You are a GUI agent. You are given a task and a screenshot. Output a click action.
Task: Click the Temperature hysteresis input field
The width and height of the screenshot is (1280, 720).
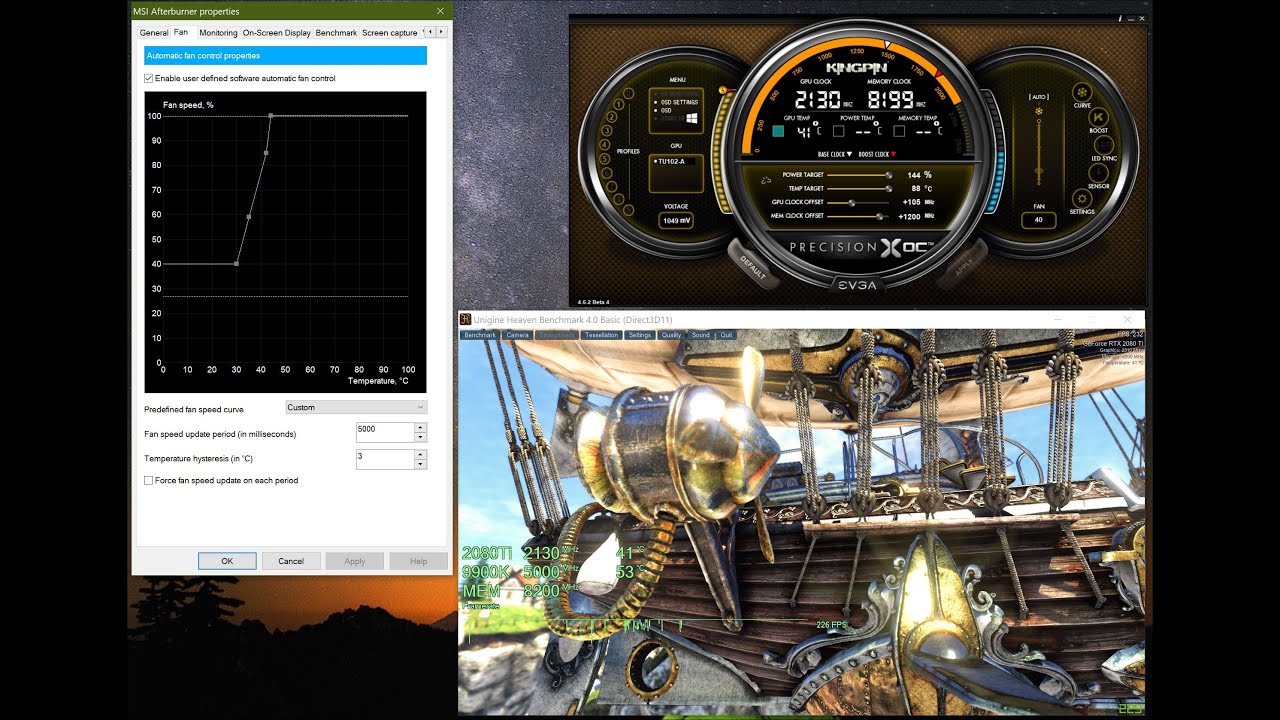(x=385, y=459)
